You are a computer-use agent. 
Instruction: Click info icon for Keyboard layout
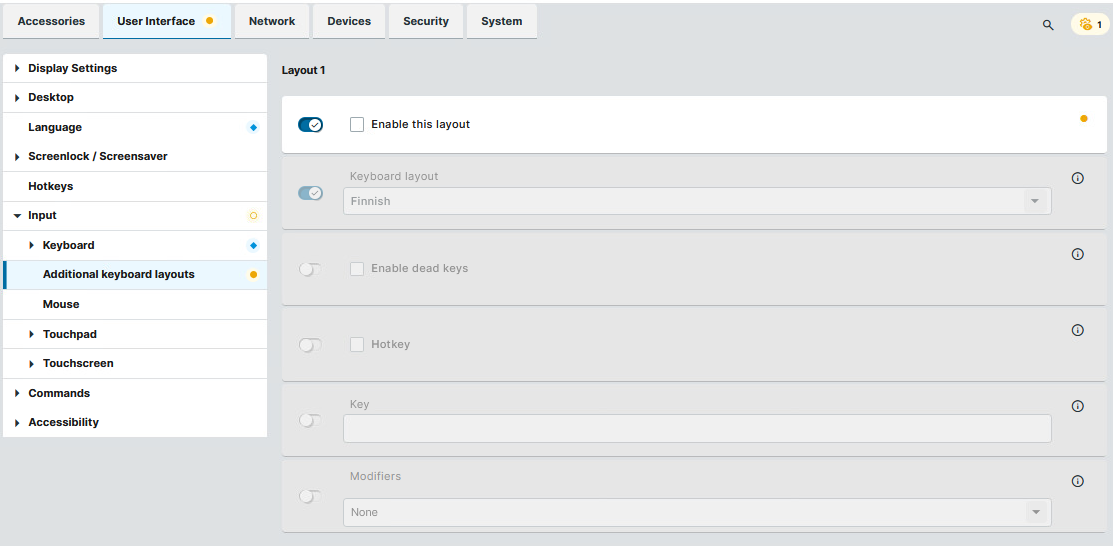(1077, 178)
